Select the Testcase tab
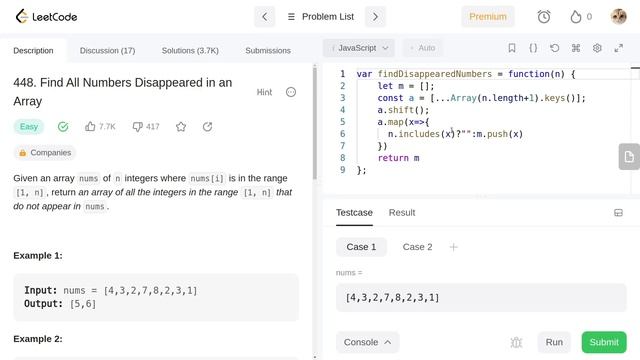This screenshot has height=360, width=640. click(x=354, y=213)
